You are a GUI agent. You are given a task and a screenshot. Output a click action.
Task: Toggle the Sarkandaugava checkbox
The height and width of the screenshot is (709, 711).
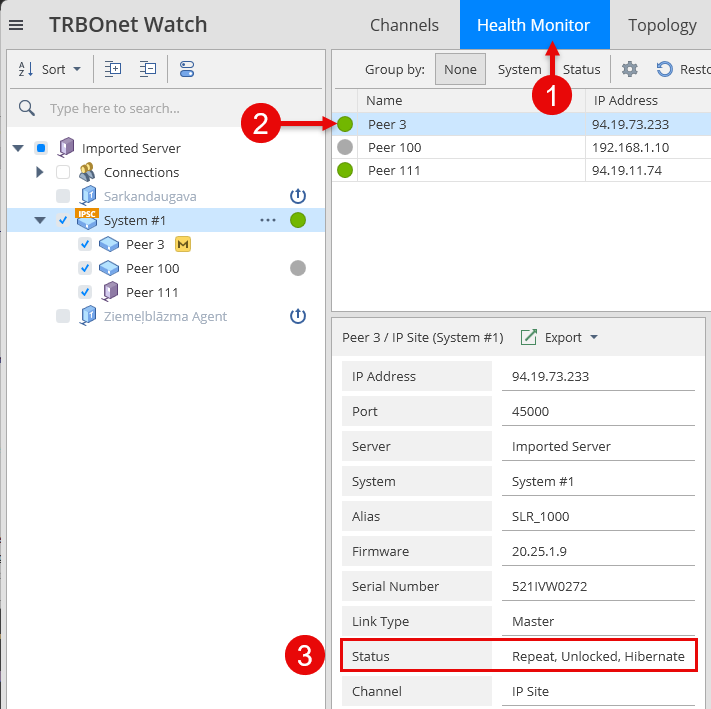click(x=63, y=196)
